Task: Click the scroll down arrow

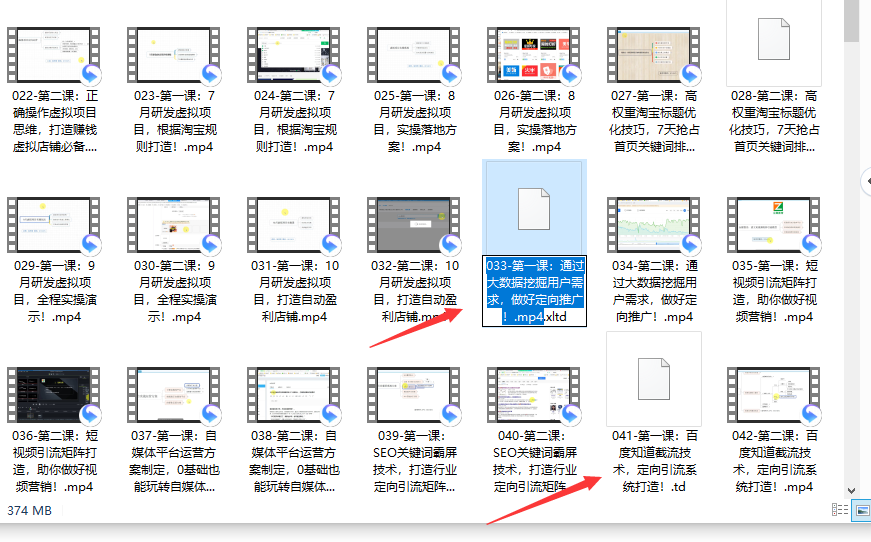Action: click(851, 490)
